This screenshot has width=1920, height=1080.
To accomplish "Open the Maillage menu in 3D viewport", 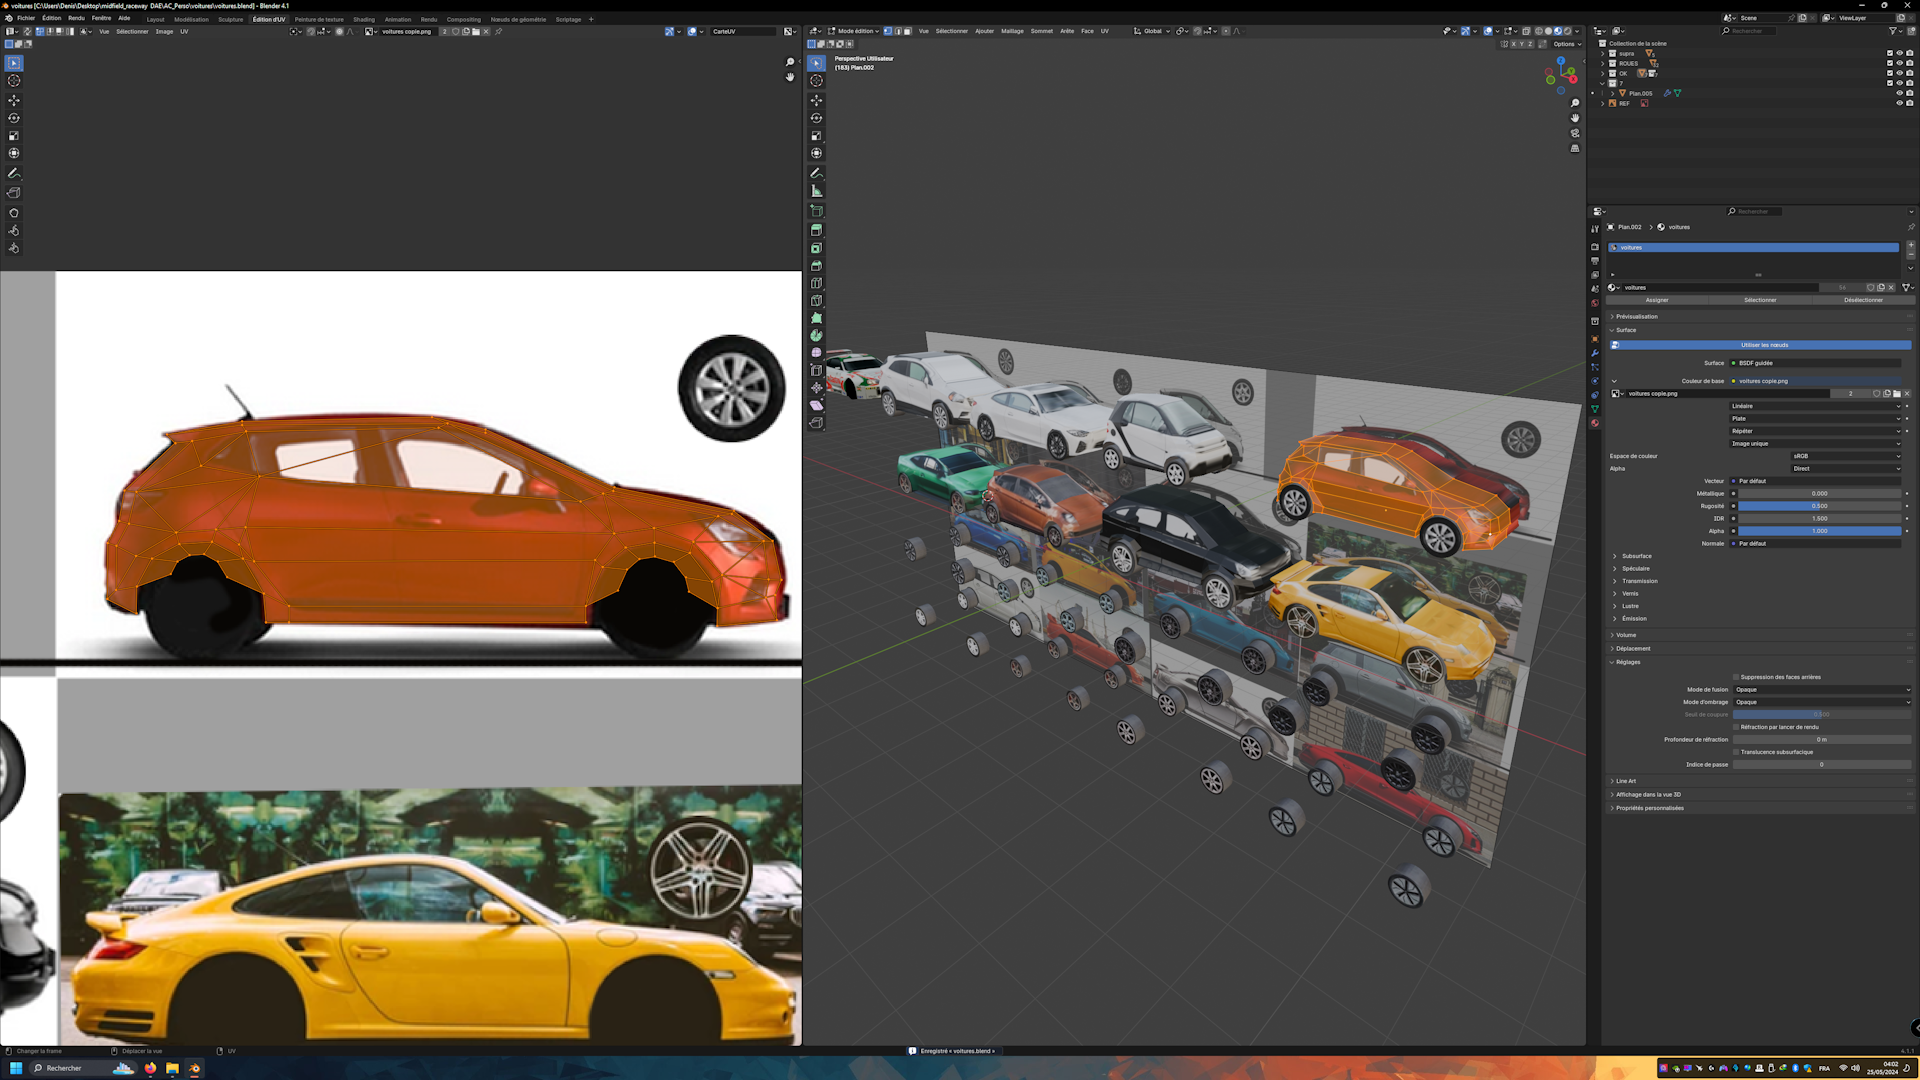I will point(1012,31).
